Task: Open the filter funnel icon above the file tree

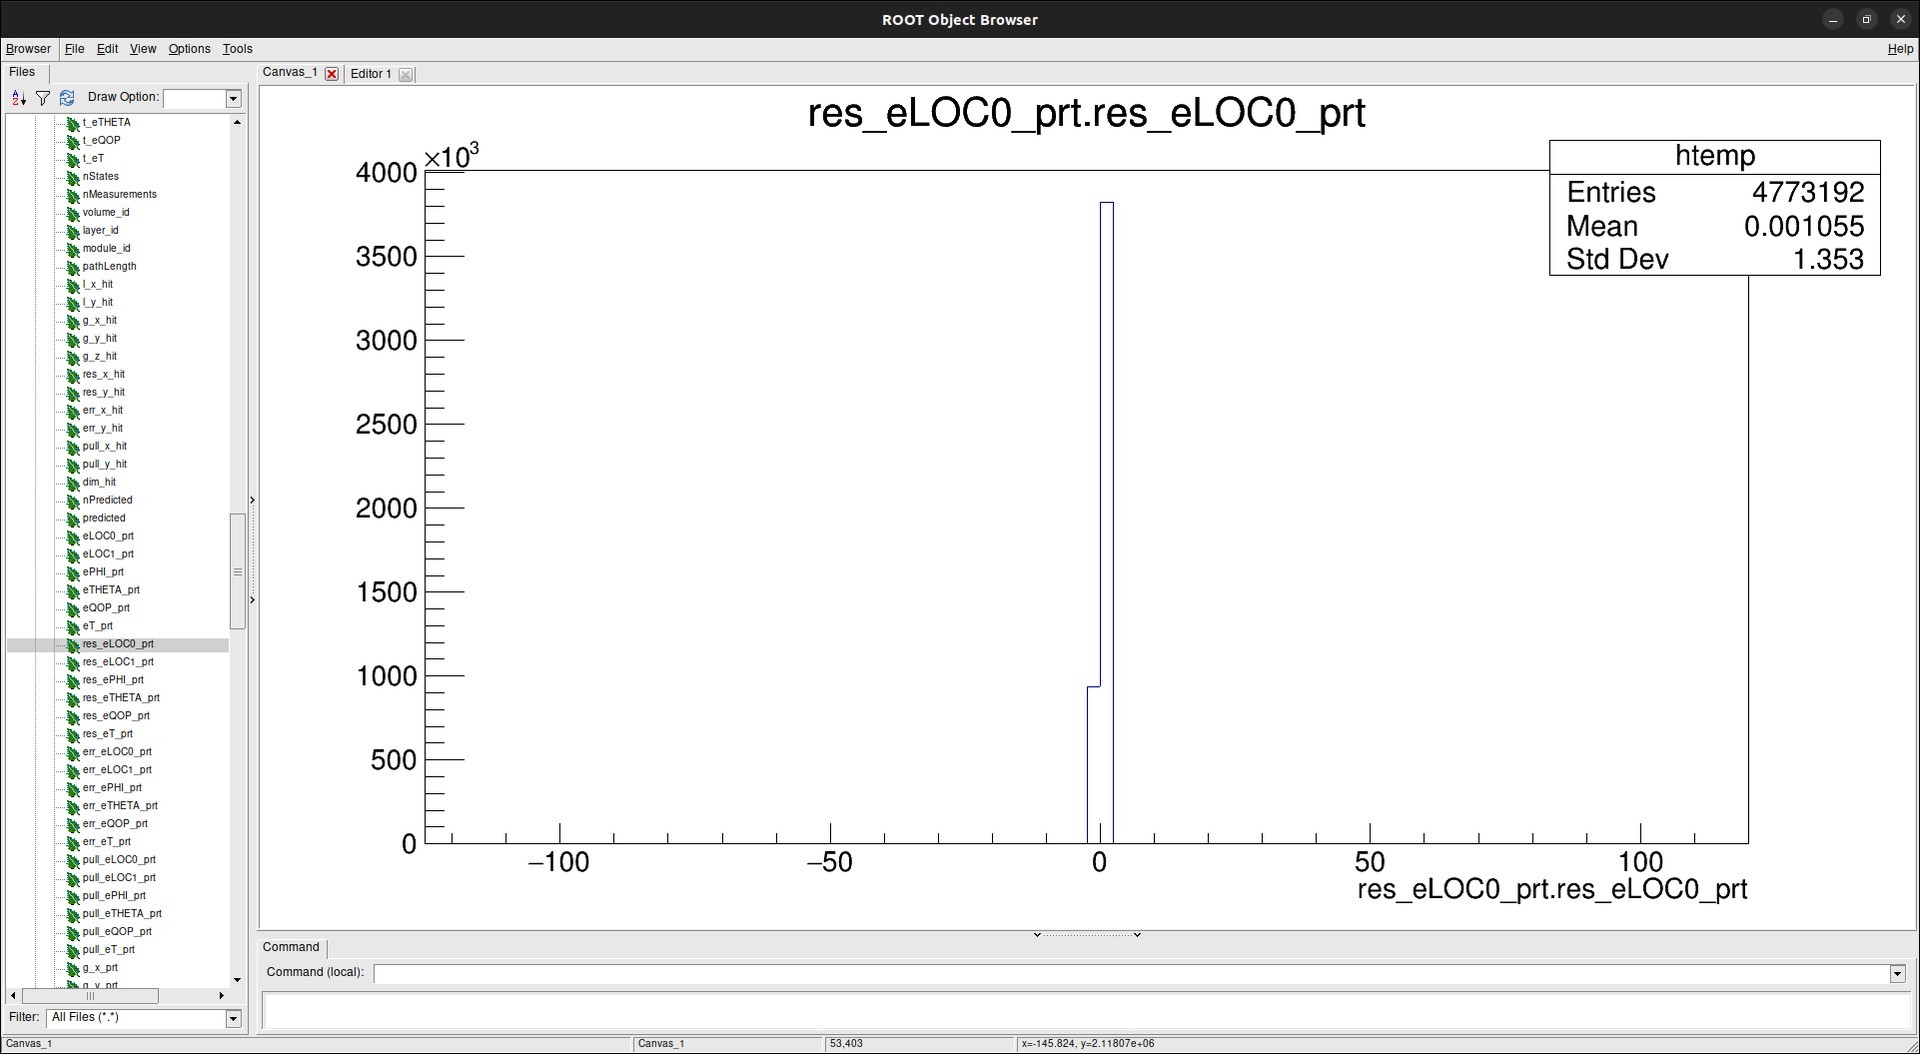Action: (42, 98)
